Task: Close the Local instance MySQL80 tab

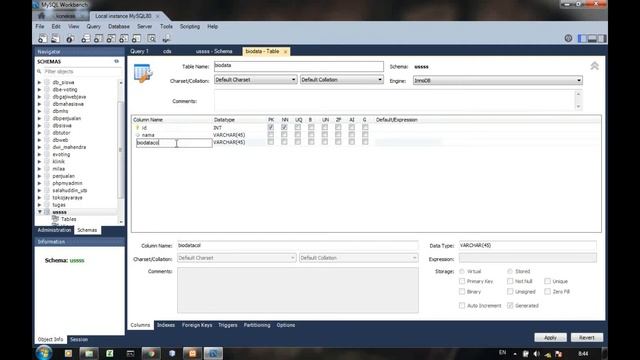Action: coord(158,16)
